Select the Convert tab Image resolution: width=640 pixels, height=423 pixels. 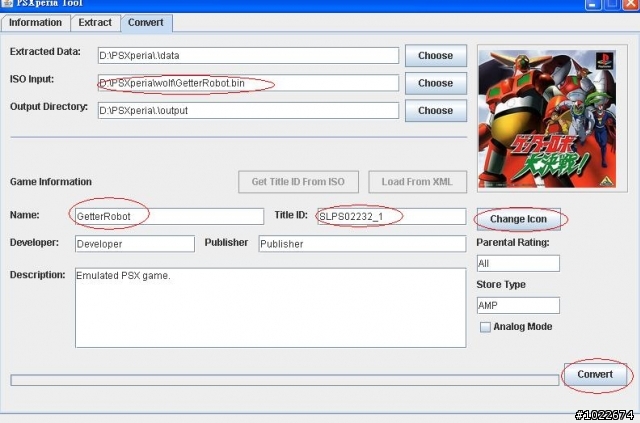click(x=146, y=23)
